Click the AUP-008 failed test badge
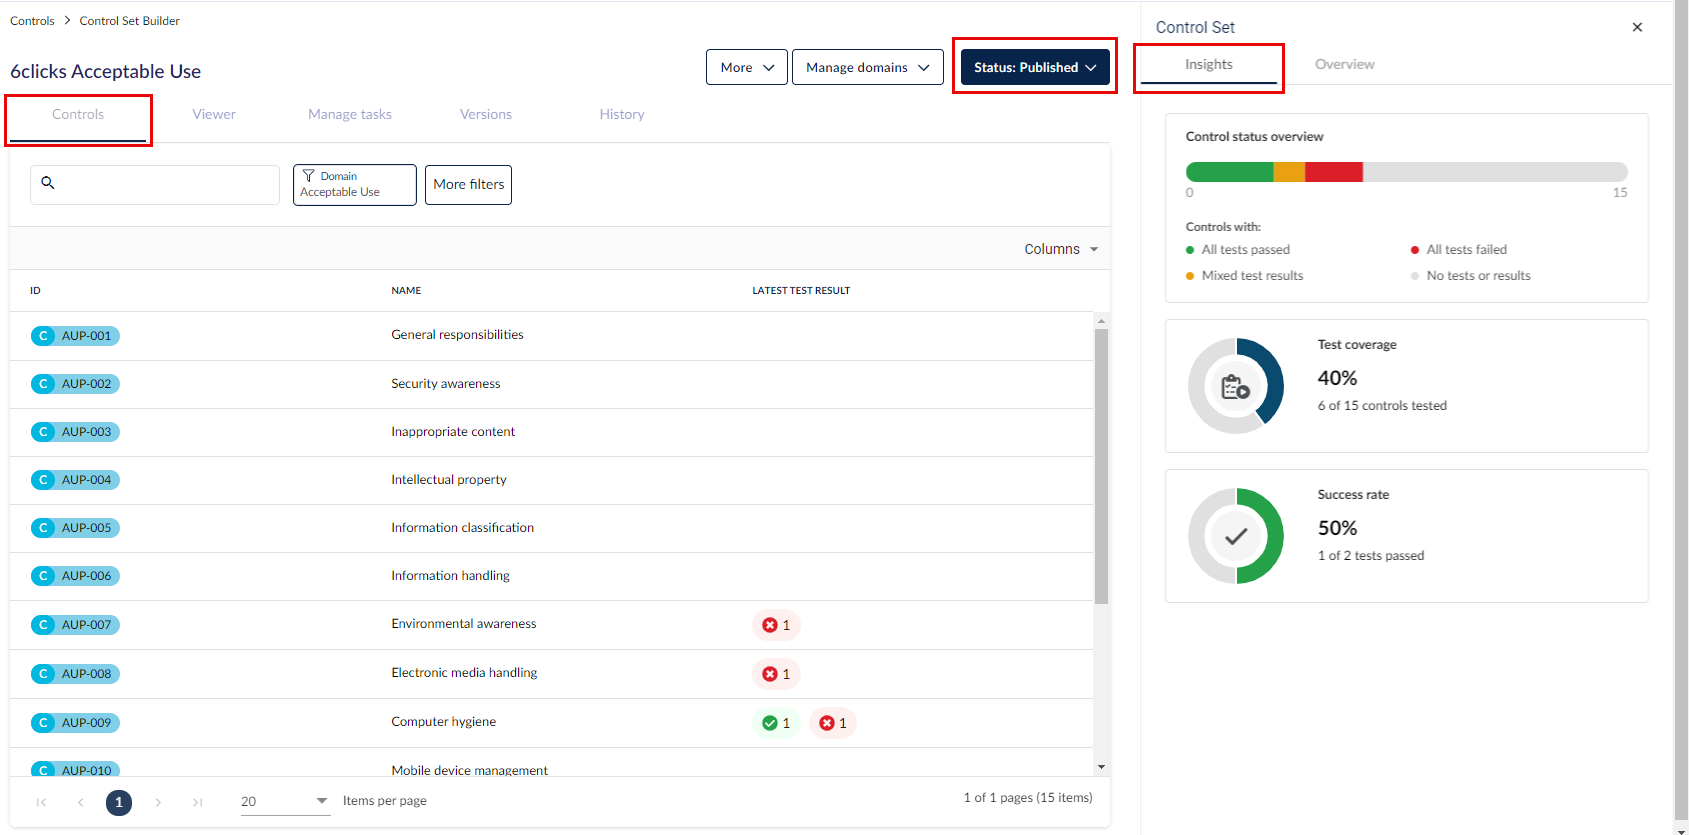 (x=776, y=674)
